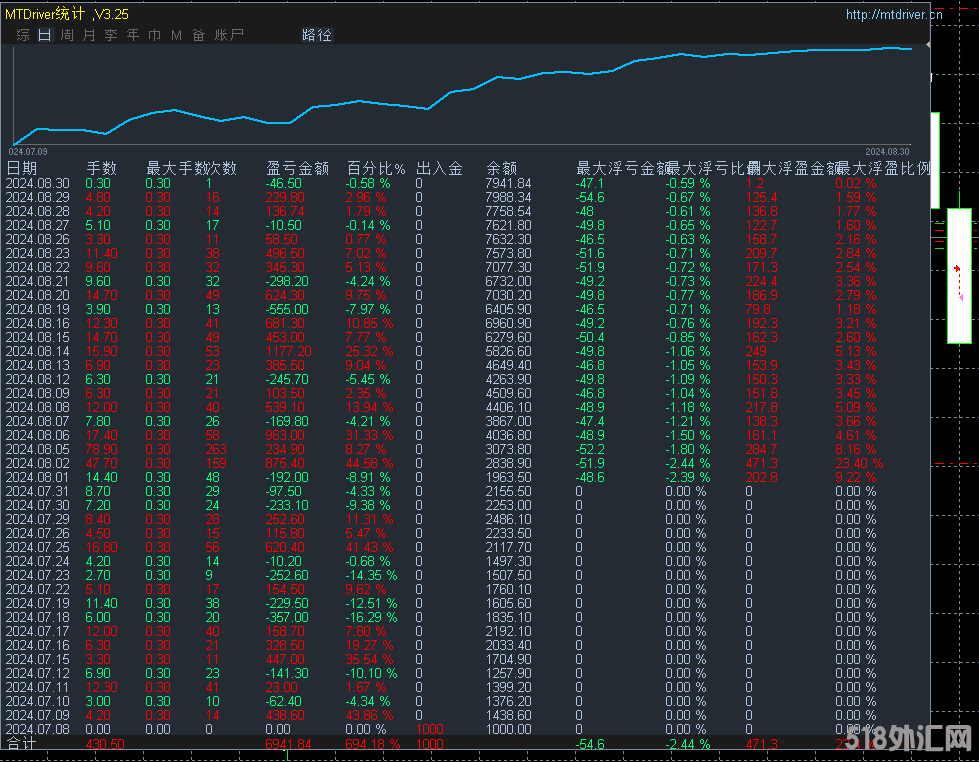Click the 2024.08.05 date row
The height and width of the screenshot is (762, 979).
tap(38, 449)
